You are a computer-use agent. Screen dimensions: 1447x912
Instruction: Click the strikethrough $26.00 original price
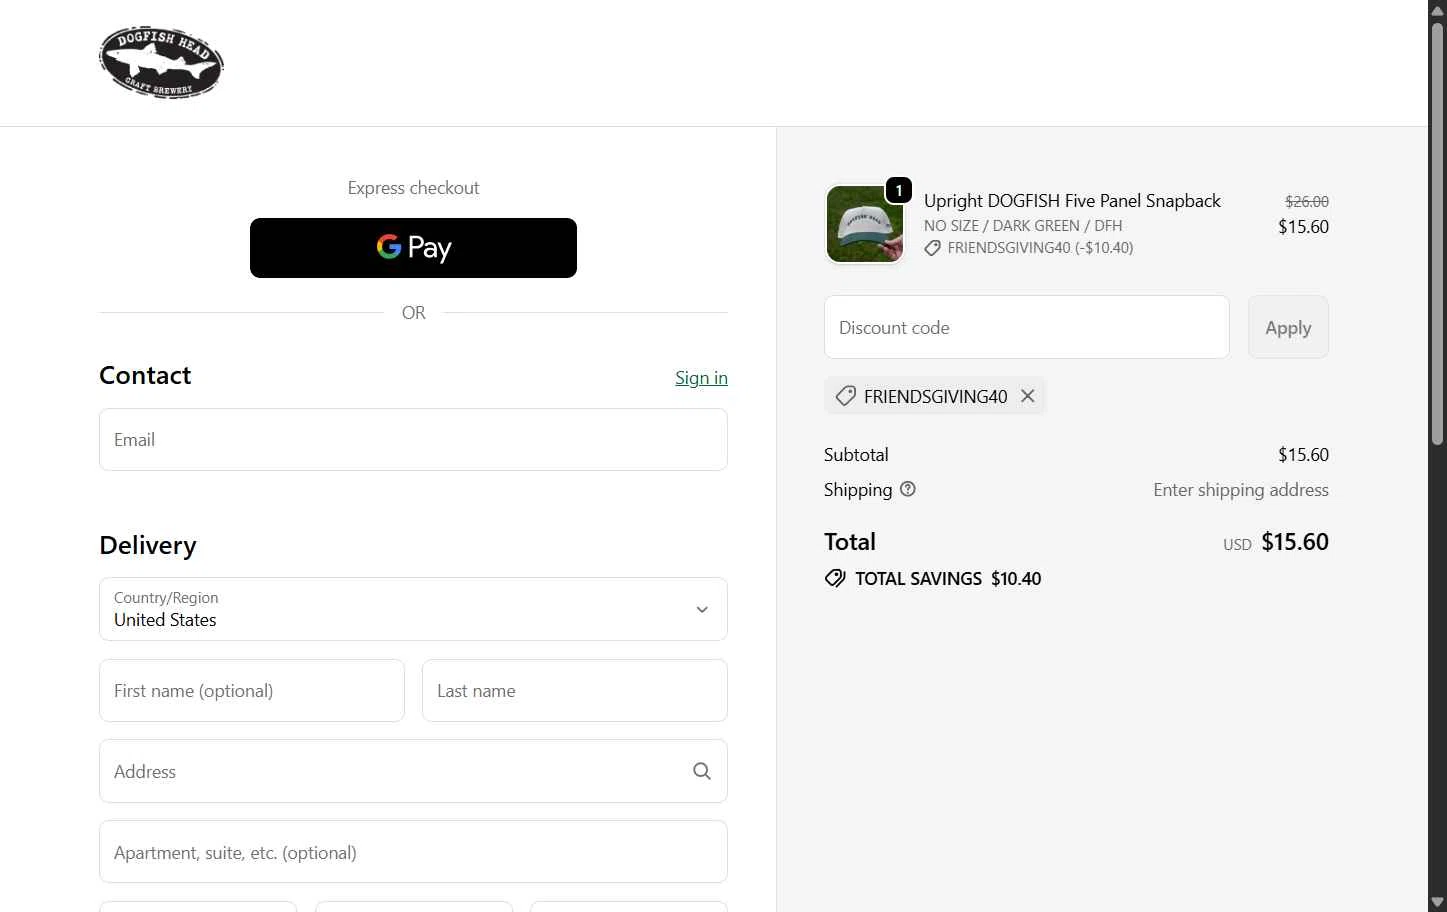pos(1306,201)
